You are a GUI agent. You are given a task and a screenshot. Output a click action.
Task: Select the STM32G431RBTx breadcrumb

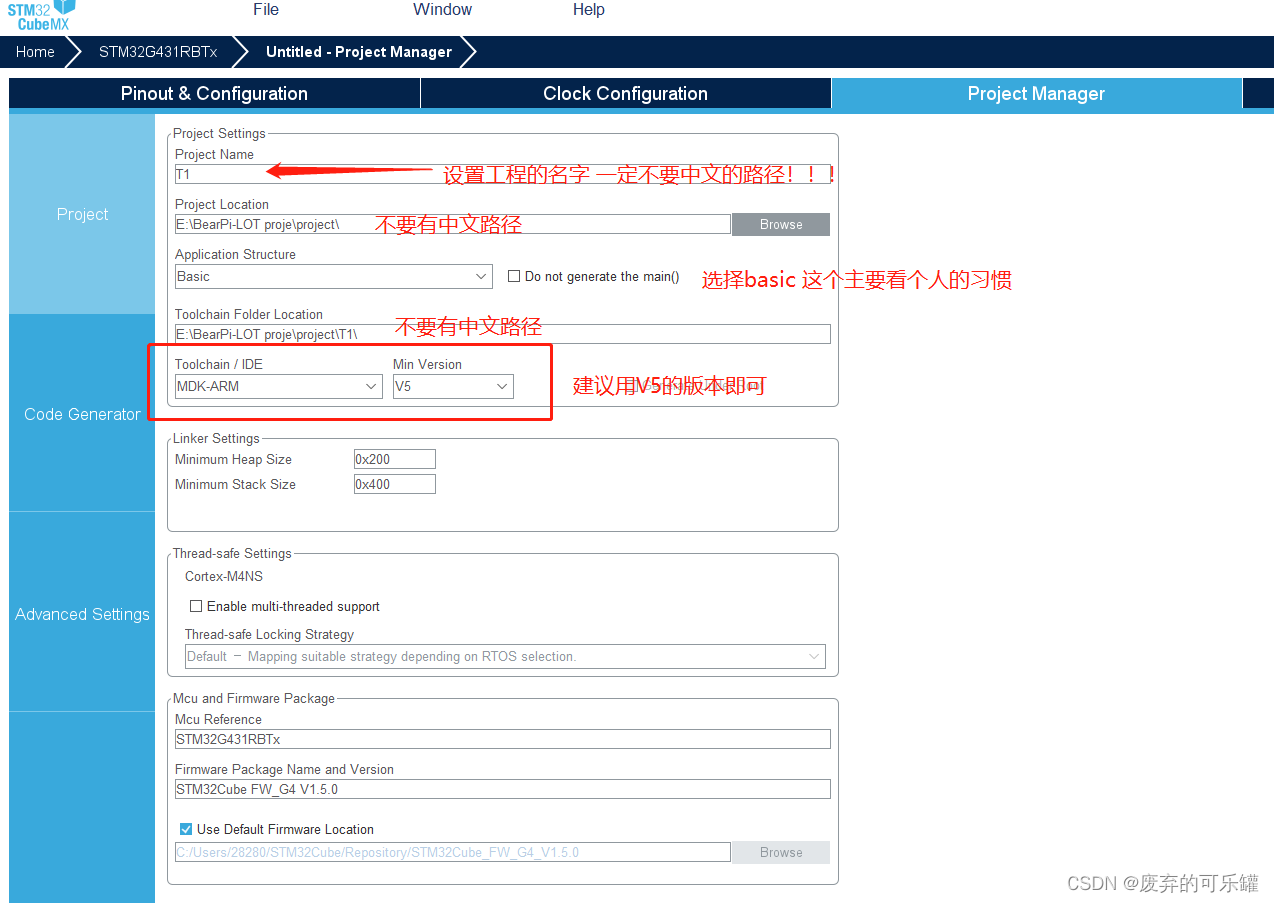158,52
